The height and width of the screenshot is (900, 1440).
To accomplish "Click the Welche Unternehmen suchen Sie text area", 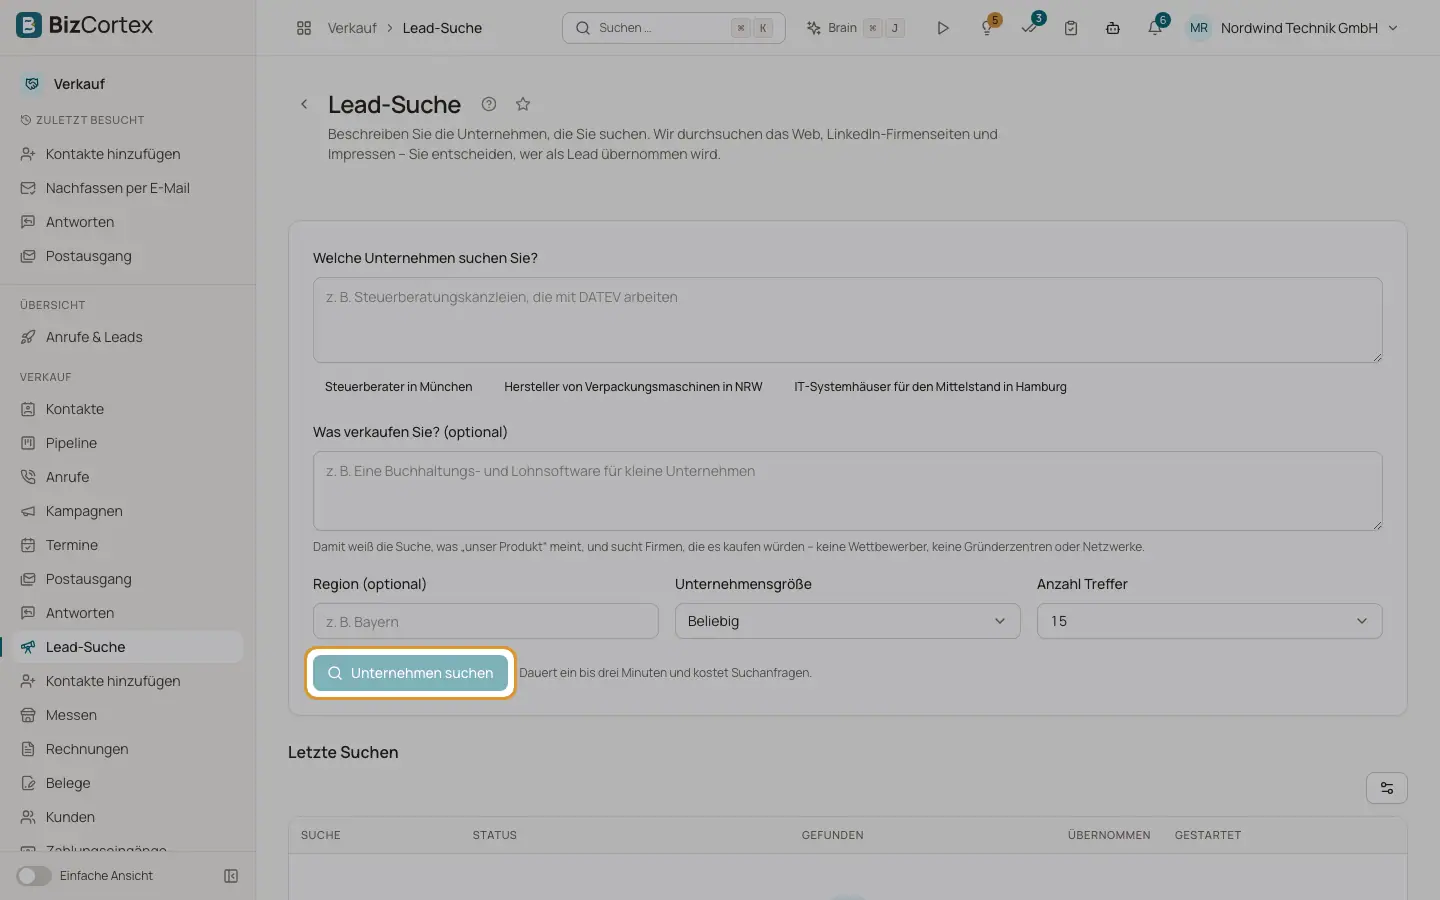I will (848, 320).
